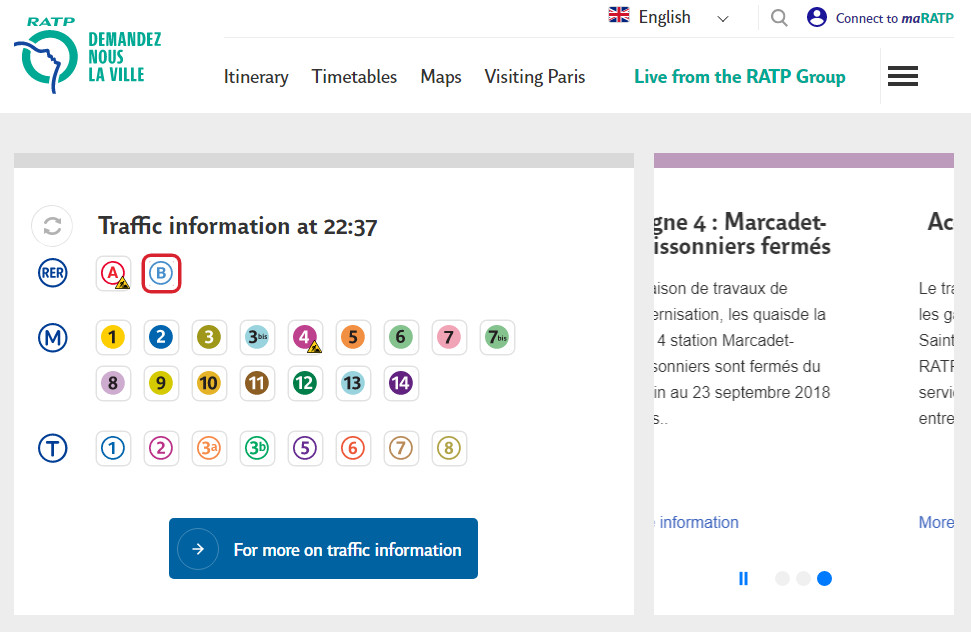Open the search magnifier icon
This screenshot has height=632, width=971.
[x=779, y=17]
